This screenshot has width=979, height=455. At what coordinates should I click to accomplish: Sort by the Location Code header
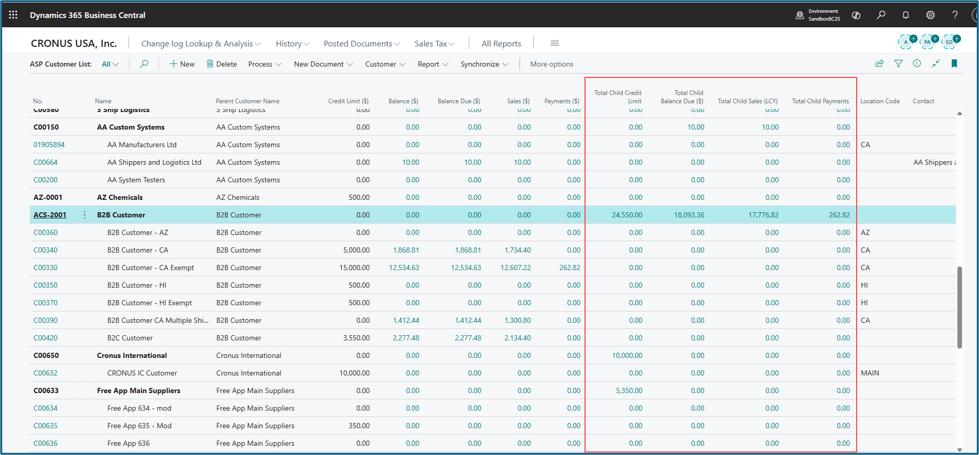(x=880, y=101)
